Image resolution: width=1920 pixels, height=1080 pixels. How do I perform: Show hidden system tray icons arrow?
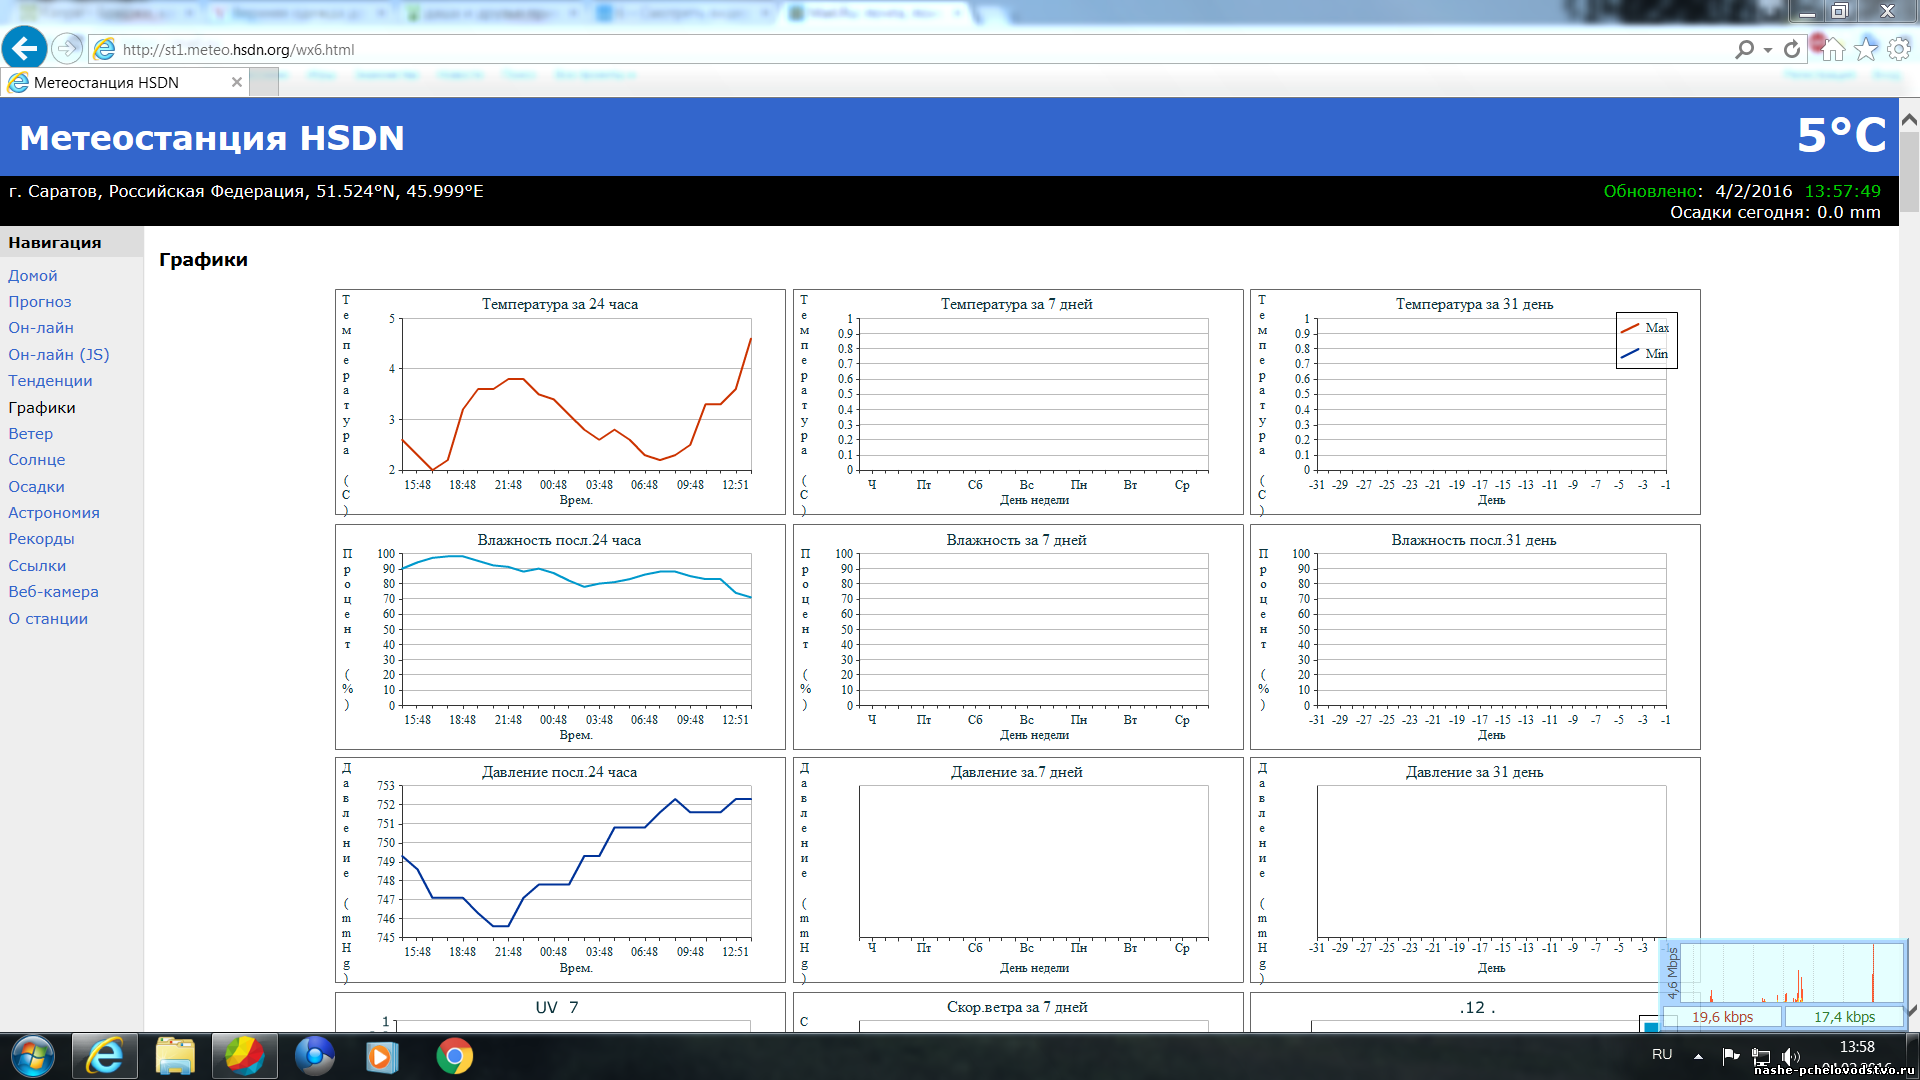pyautogui.click(x=1698, y=1056)
